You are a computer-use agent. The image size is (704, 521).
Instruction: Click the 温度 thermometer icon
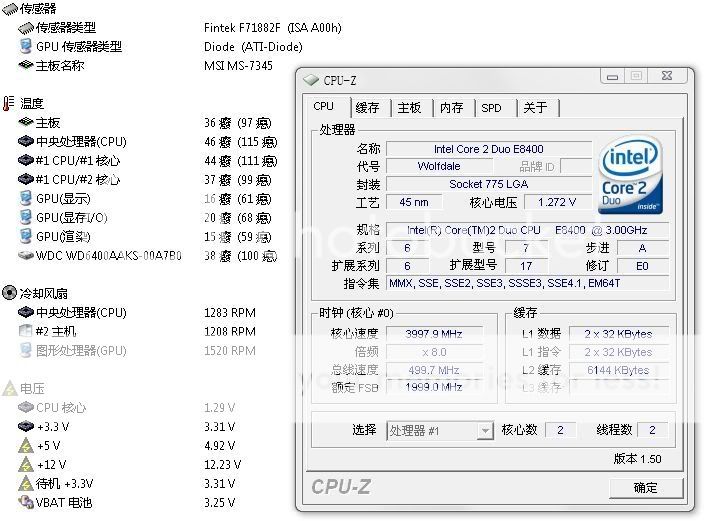point(9,103)
